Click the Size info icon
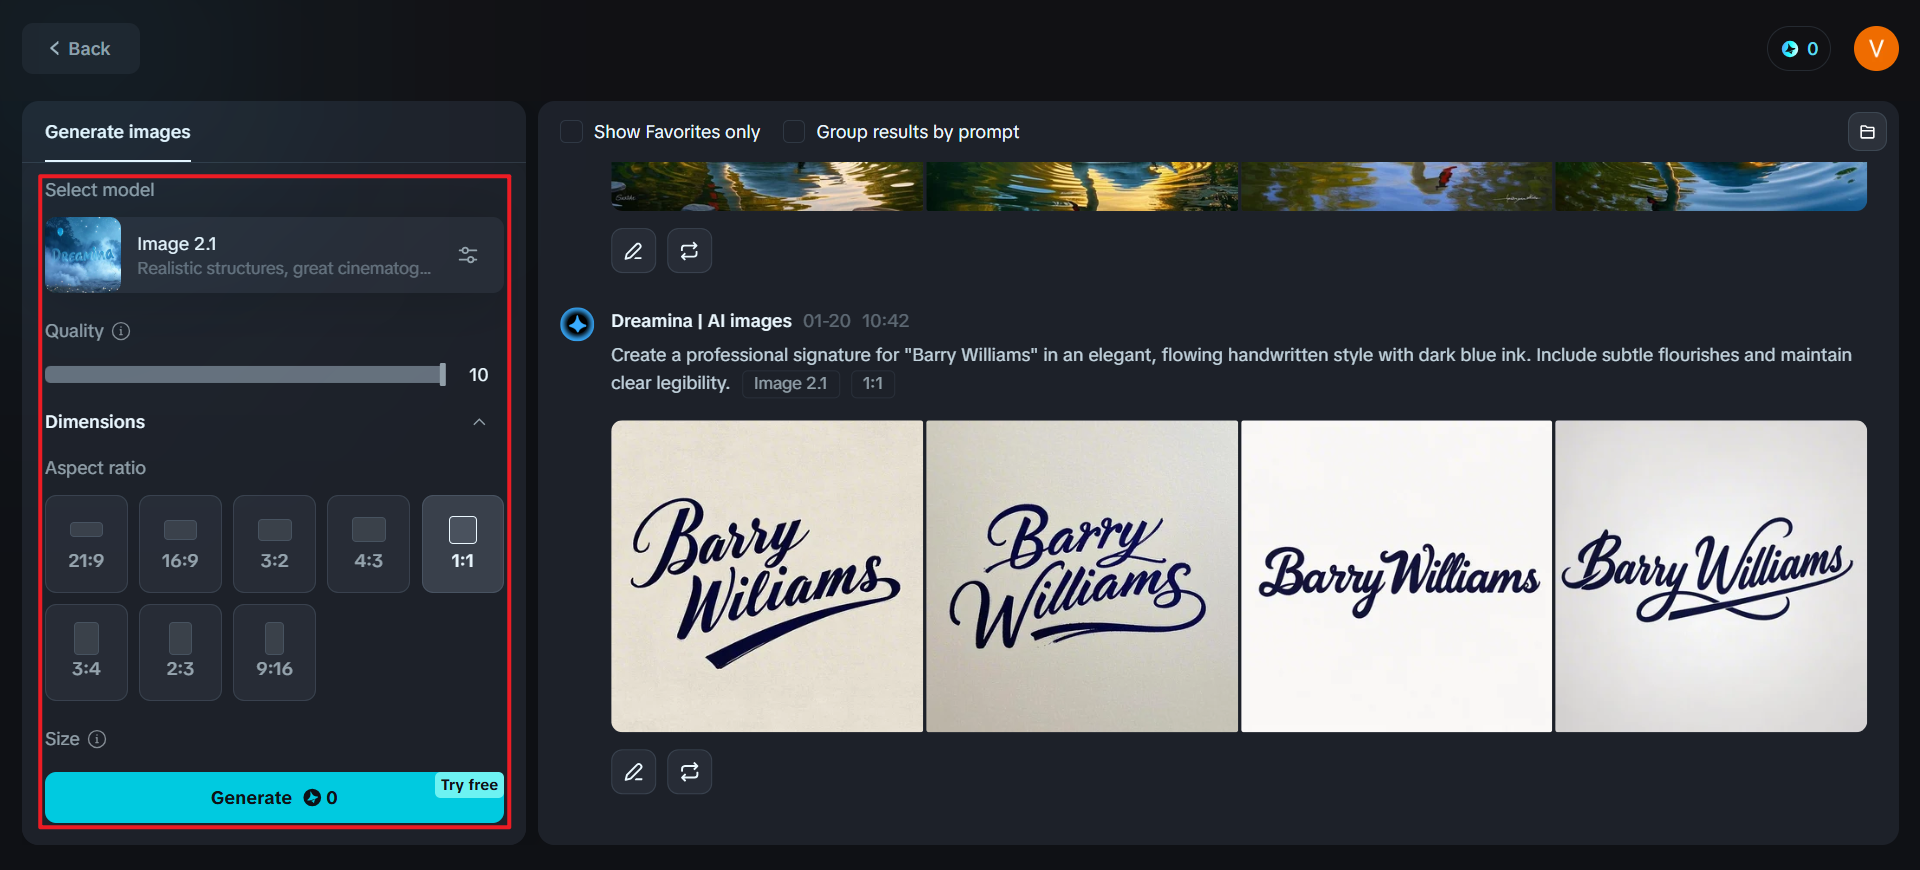Viewport: 1920px width, 870px height. click(x=97, y=739)
